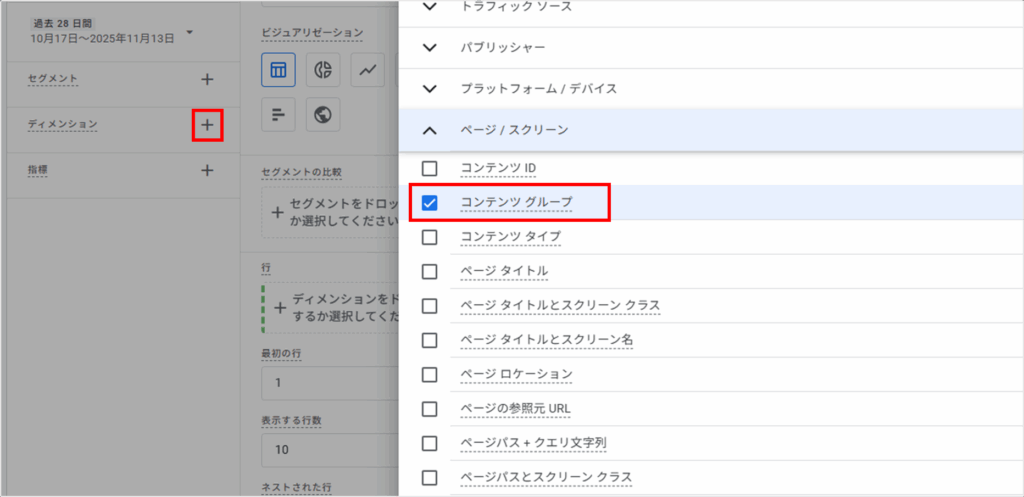Check the コンテンツ ID checkbox
1024x497 pixels.
point(430,168)
